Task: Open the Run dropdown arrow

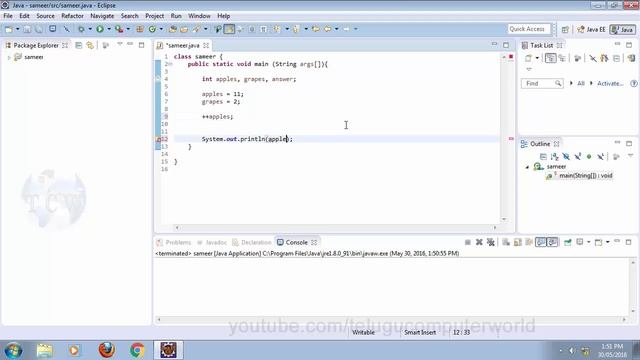Action: coord(109,29)
